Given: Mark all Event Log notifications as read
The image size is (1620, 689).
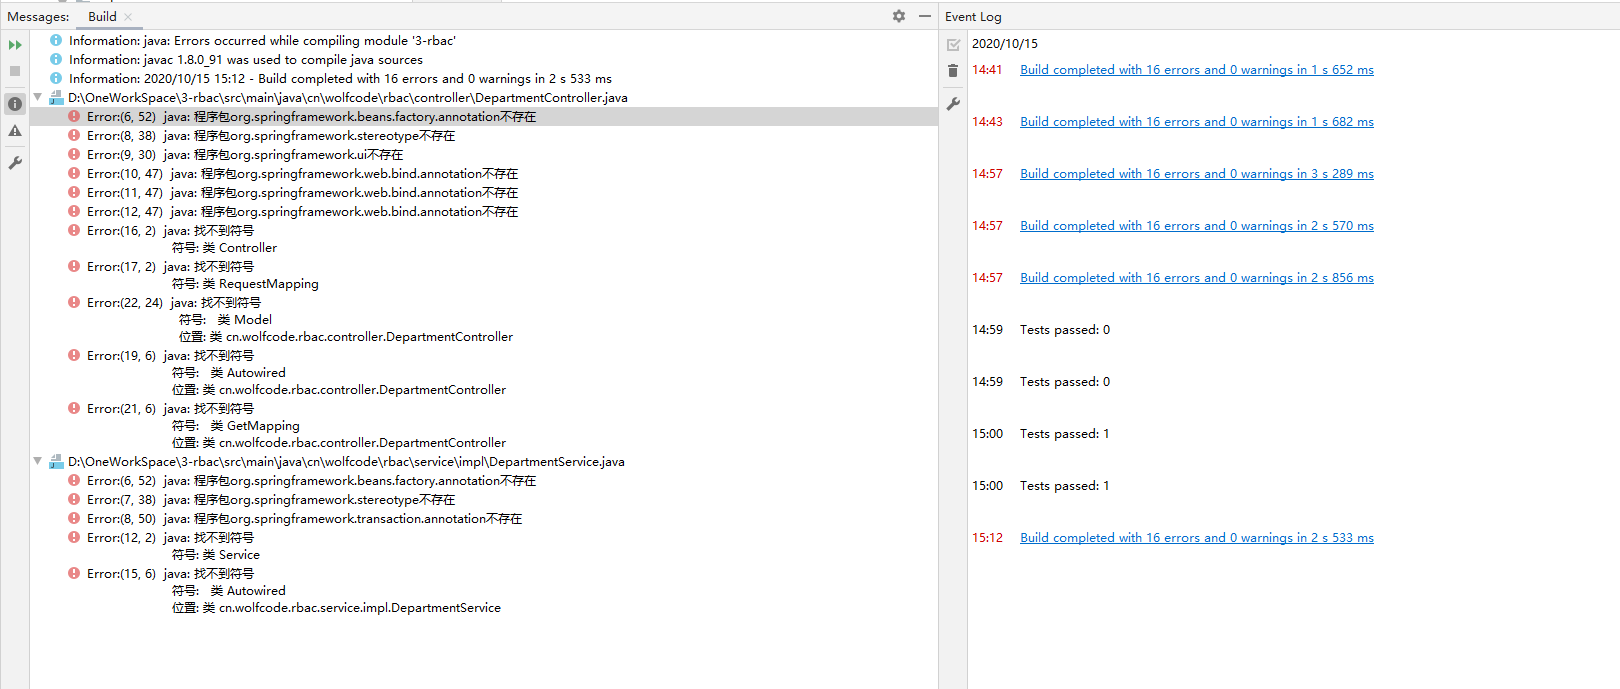Looking at the screenshot, I should coord(953,45).
